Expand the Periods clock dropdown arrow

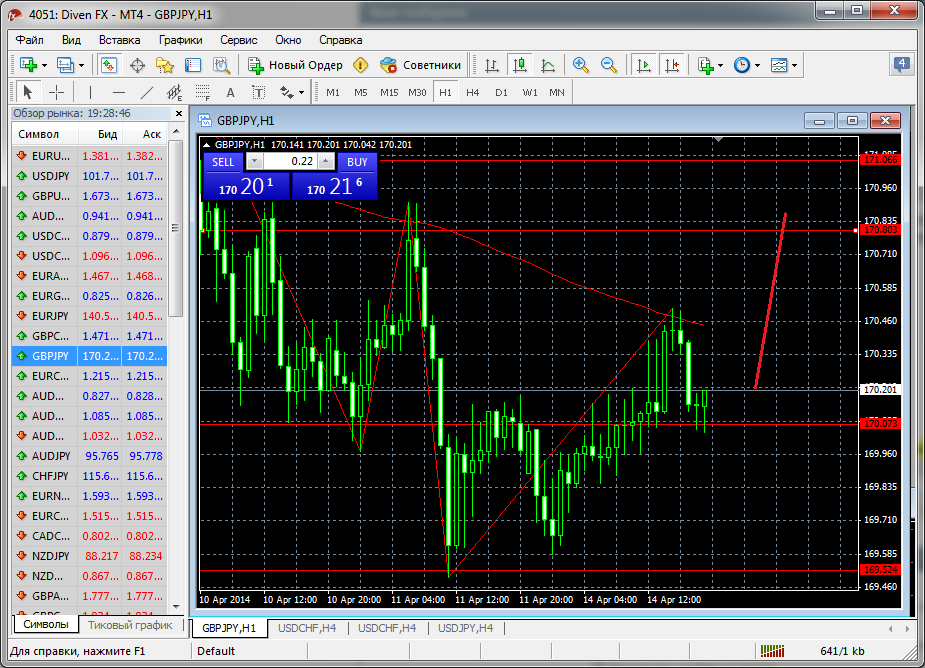click(x=757, y=66)
